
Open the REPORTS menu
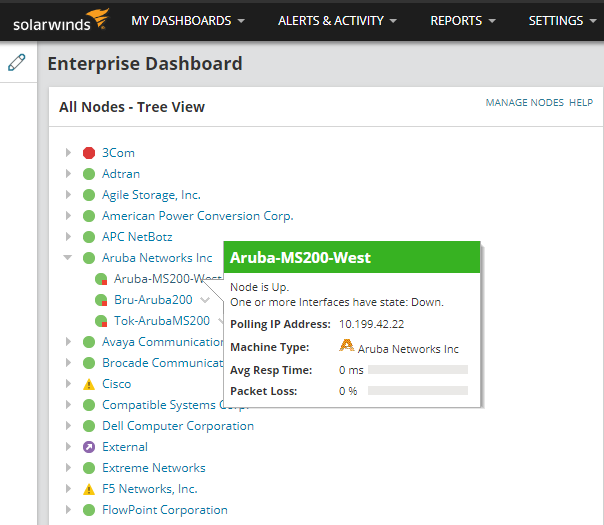coord(463,20)
